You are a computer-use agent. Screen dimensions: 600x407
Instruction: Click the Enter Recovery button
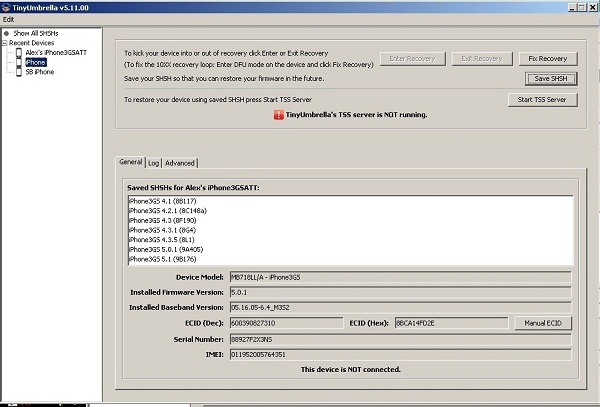click(x=412, y=59)
